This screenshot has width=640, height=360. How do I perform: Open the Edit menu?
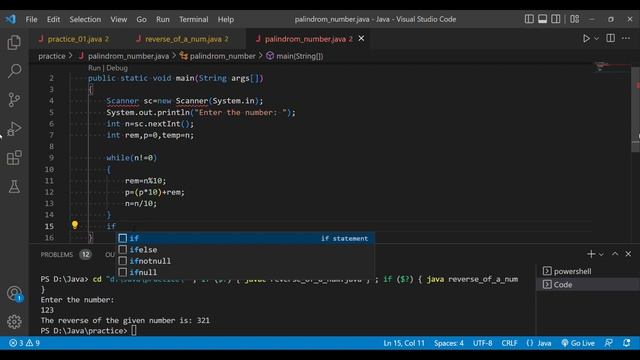coord(53,19)
